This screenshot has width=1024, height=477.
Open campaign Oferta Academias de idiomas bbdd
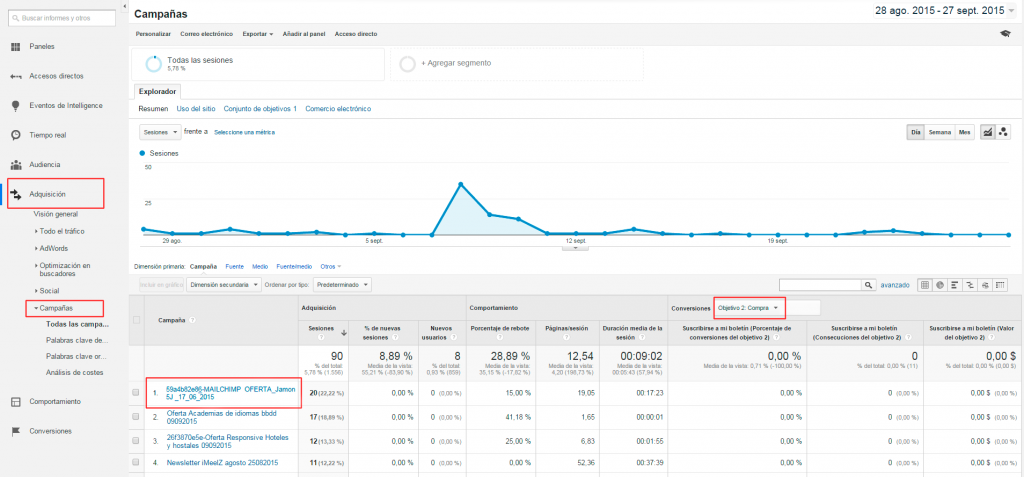point(219,417)
